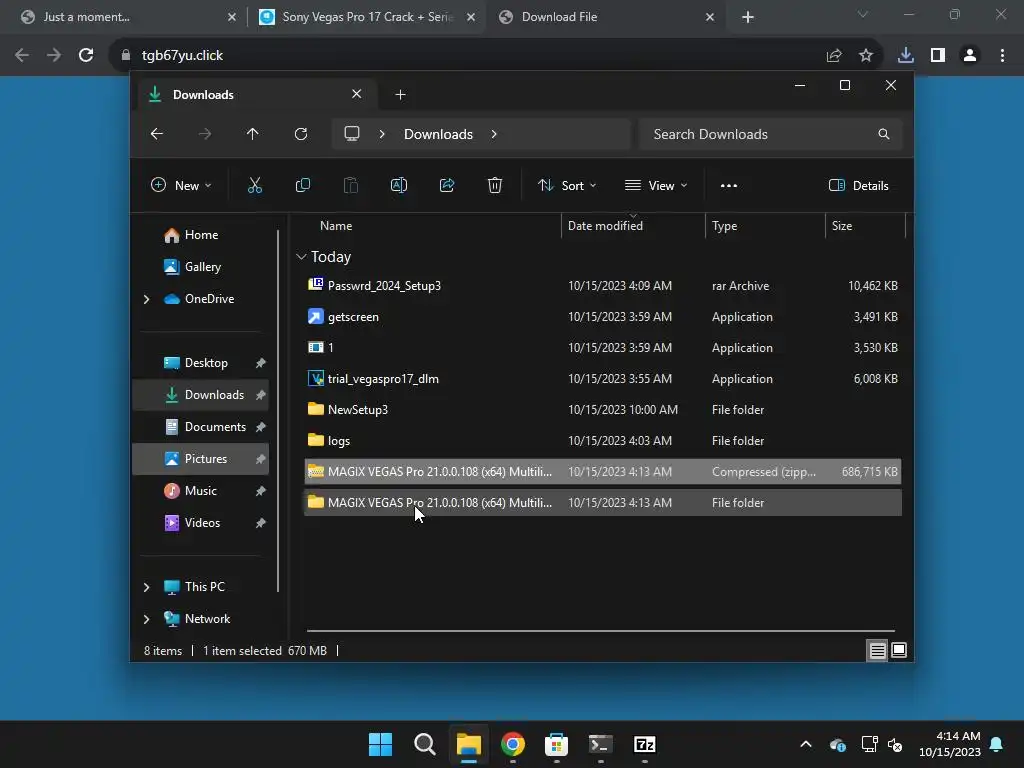Viewport: 1024px width, 768px height.
Task: Select Downloads tab in File Explorer
Action: 255,95
